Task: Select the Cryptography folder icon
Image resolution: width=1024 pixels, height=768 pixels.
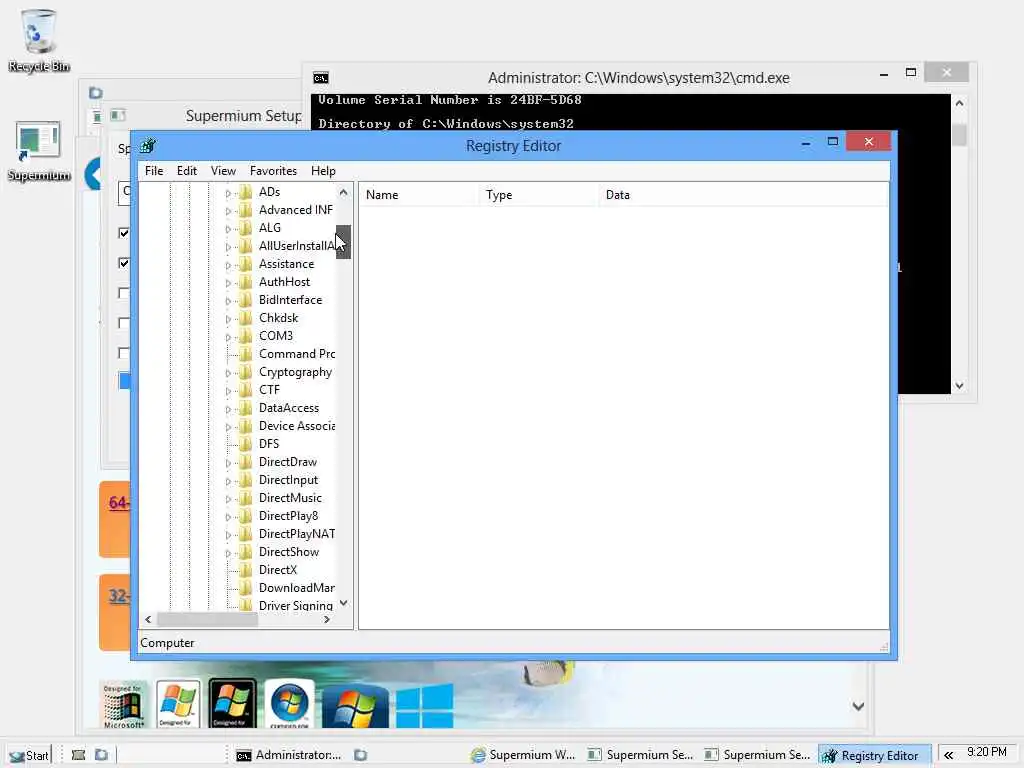Action: pyautogui.click(x=246, y=372)
